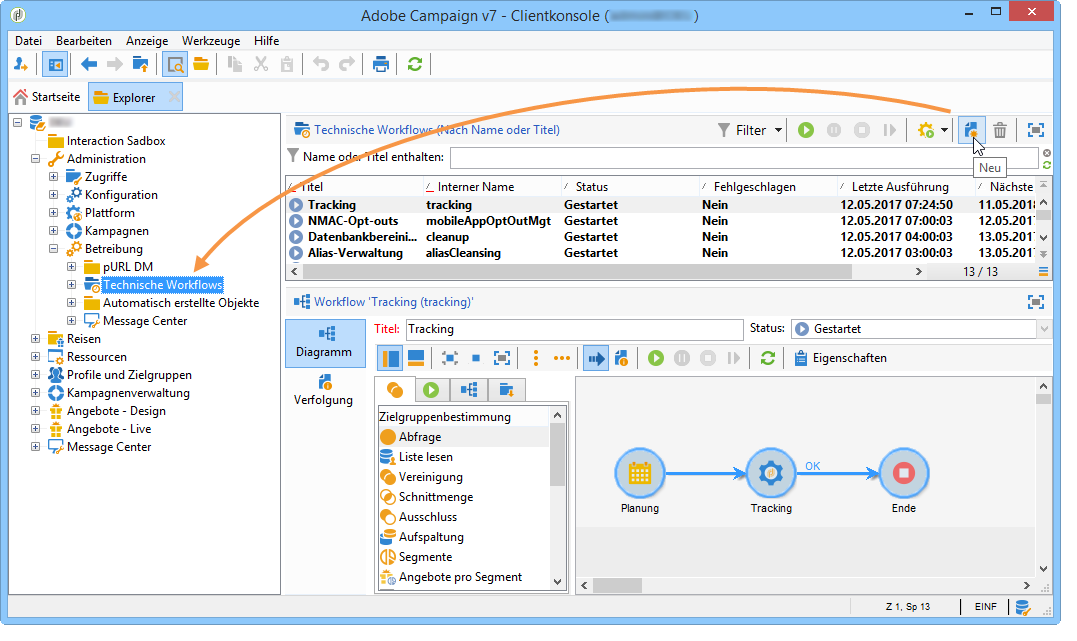
Task: Open the Datei menu
Action: (x=28, y=41)
